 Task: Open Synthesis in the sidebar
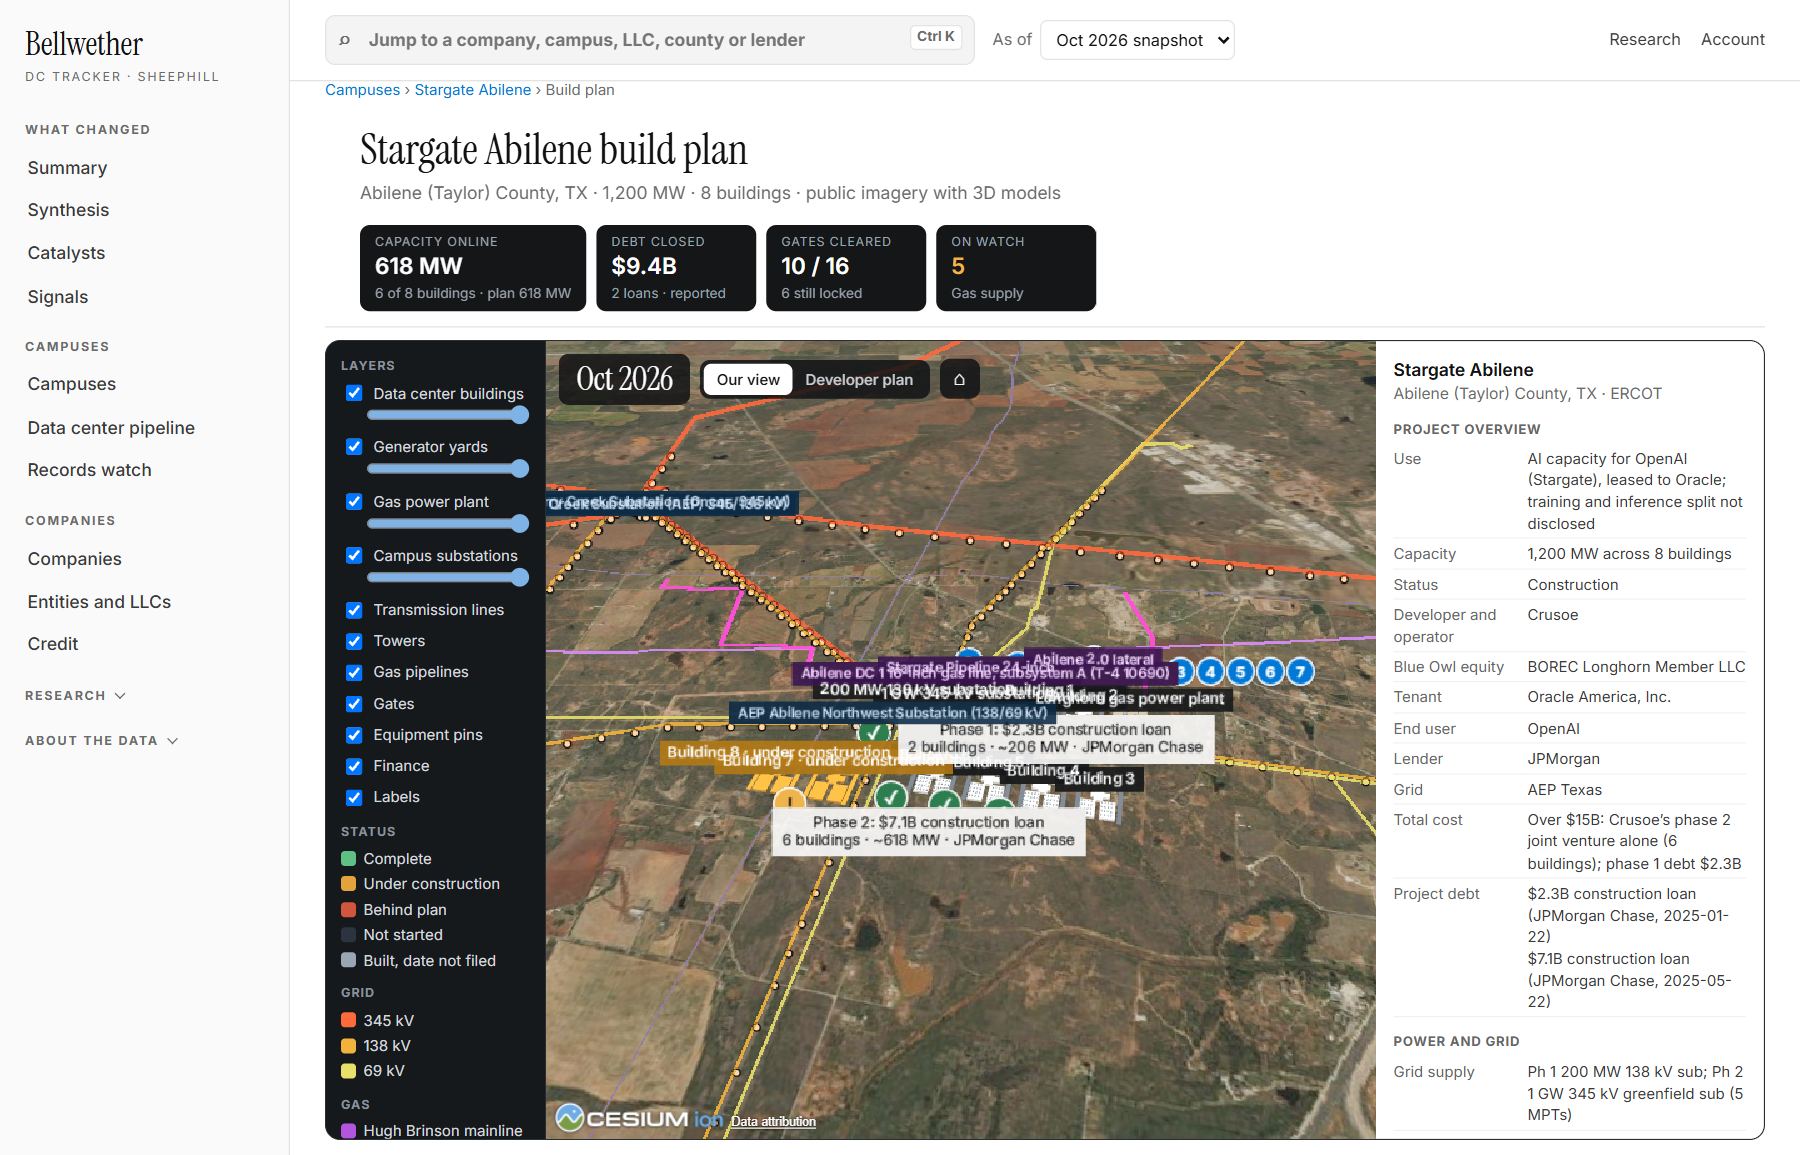tap(68, 210)
